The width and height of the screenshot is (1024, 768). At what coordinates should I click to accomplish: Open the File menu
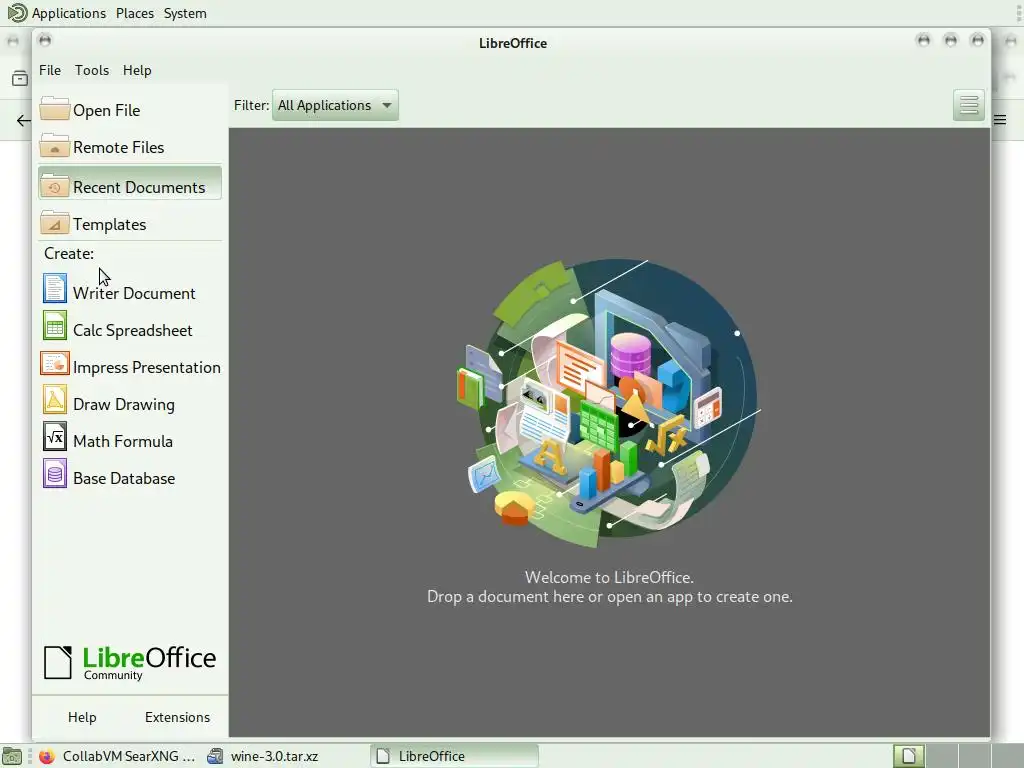point(50,70)
